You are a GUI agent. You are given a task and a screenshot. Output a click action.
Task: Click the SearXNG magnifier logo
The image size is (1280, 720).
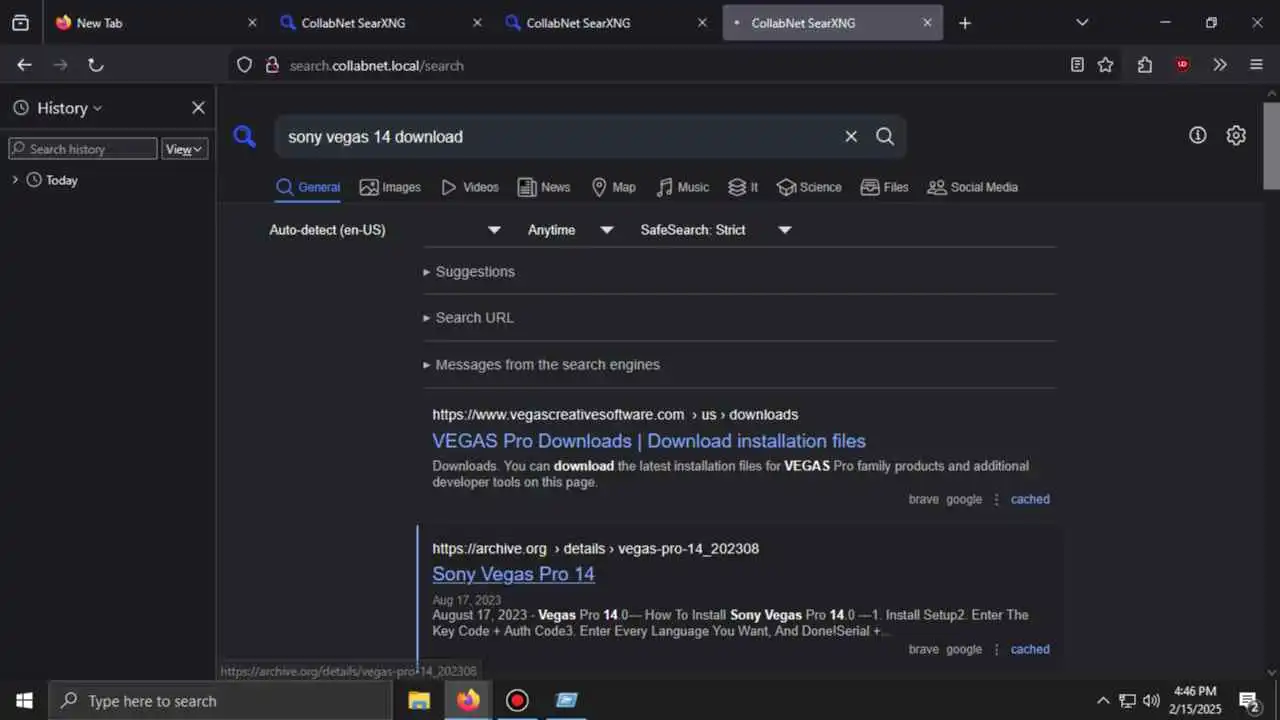pos(244,136)
